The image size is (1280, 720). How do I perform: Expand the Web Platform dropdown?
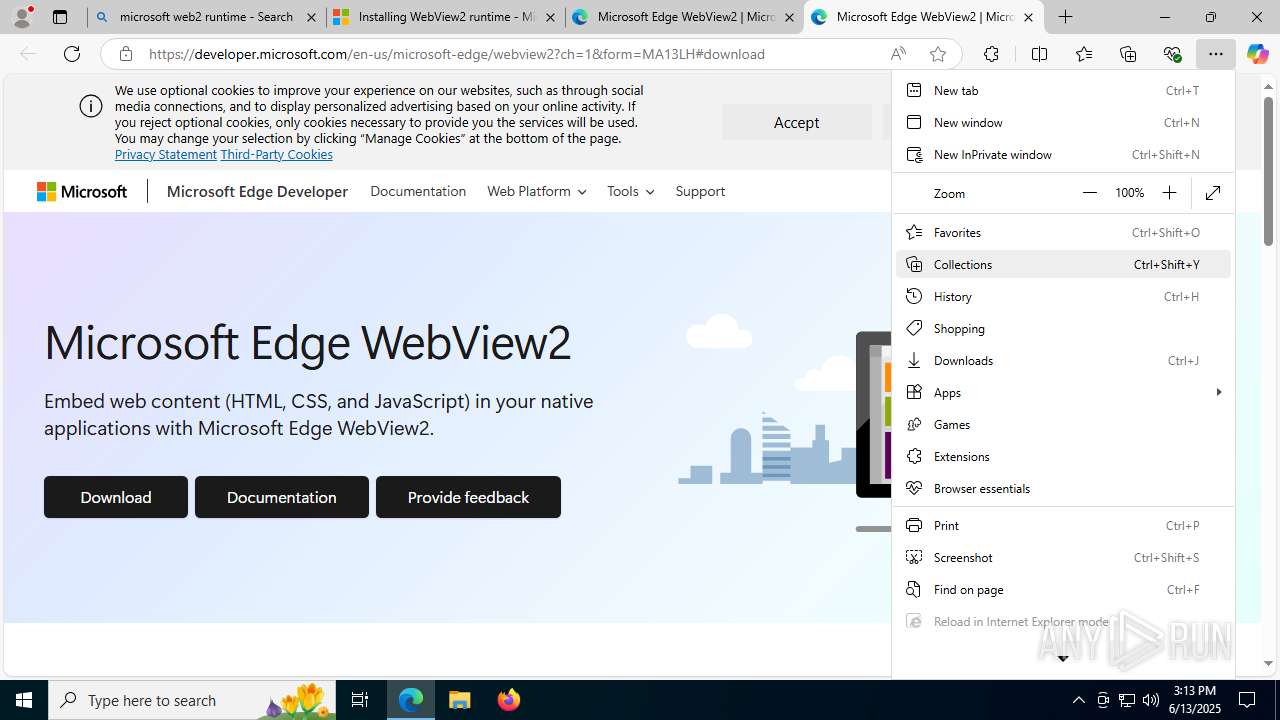point(536,191)
